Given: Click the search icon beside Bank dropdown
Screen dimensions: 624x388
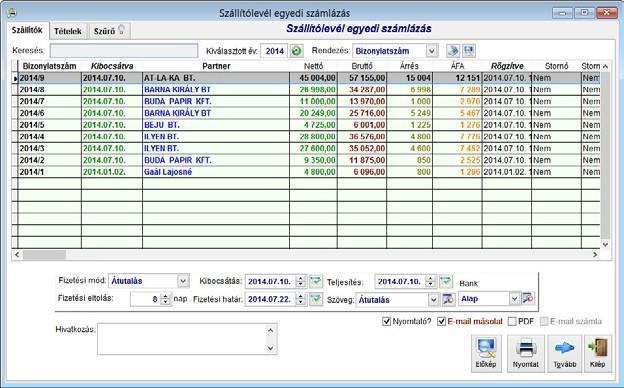Looking at the screenshot, I should click(x=528, y=298).
